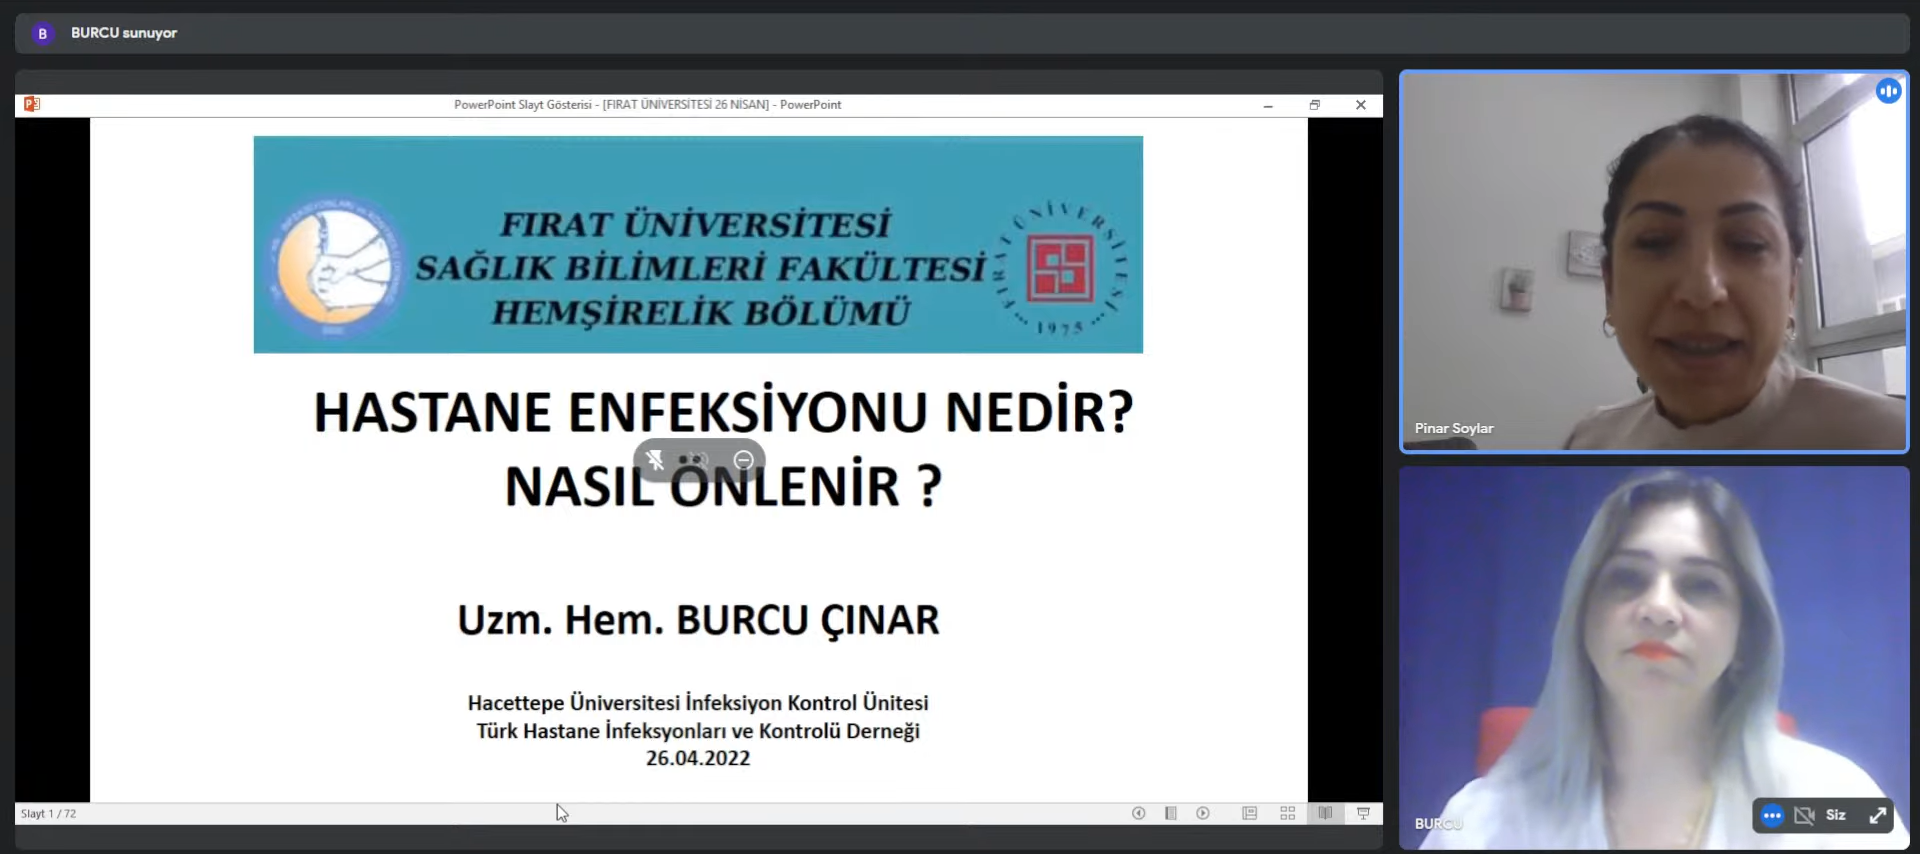The height and width of the screenshot is (854, 1920).
Task: Click the PowerPoint app icon in title bar
Action: tap(31, 104)
